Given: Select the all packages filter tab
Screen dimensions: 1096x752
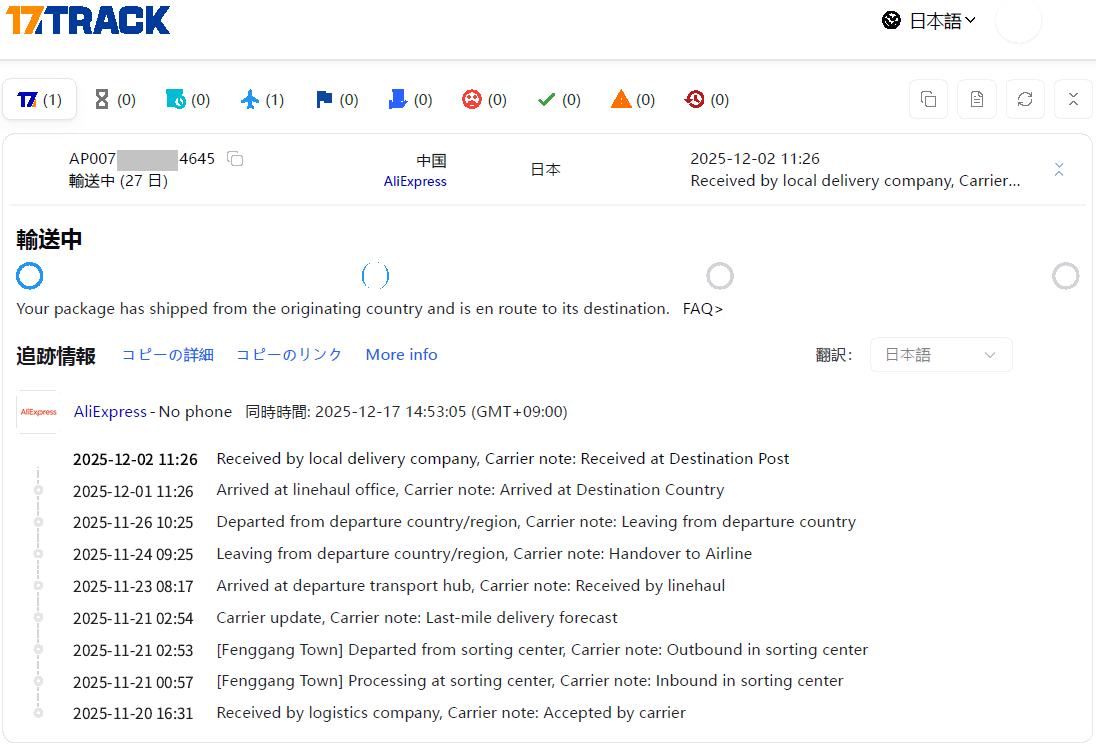Looking at the screenshot, I should (x=40, y=100).
